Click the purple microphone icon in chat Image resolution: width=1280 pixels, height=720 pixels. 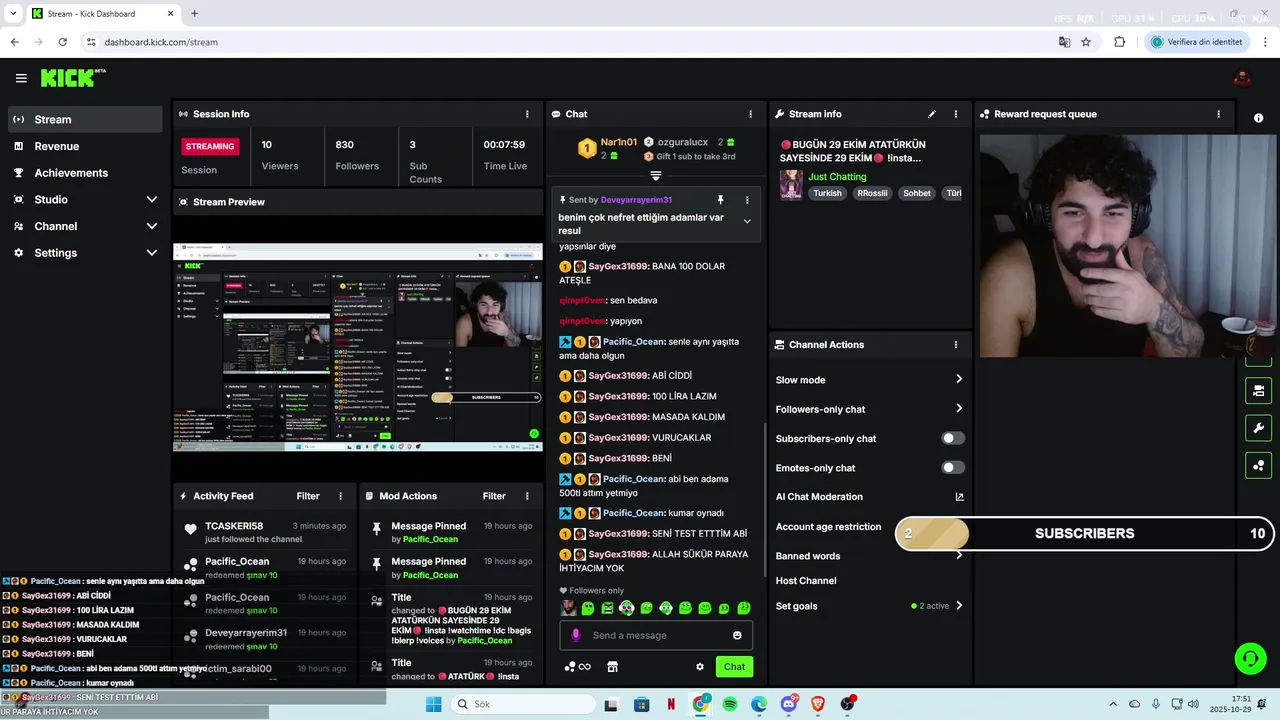575,635
